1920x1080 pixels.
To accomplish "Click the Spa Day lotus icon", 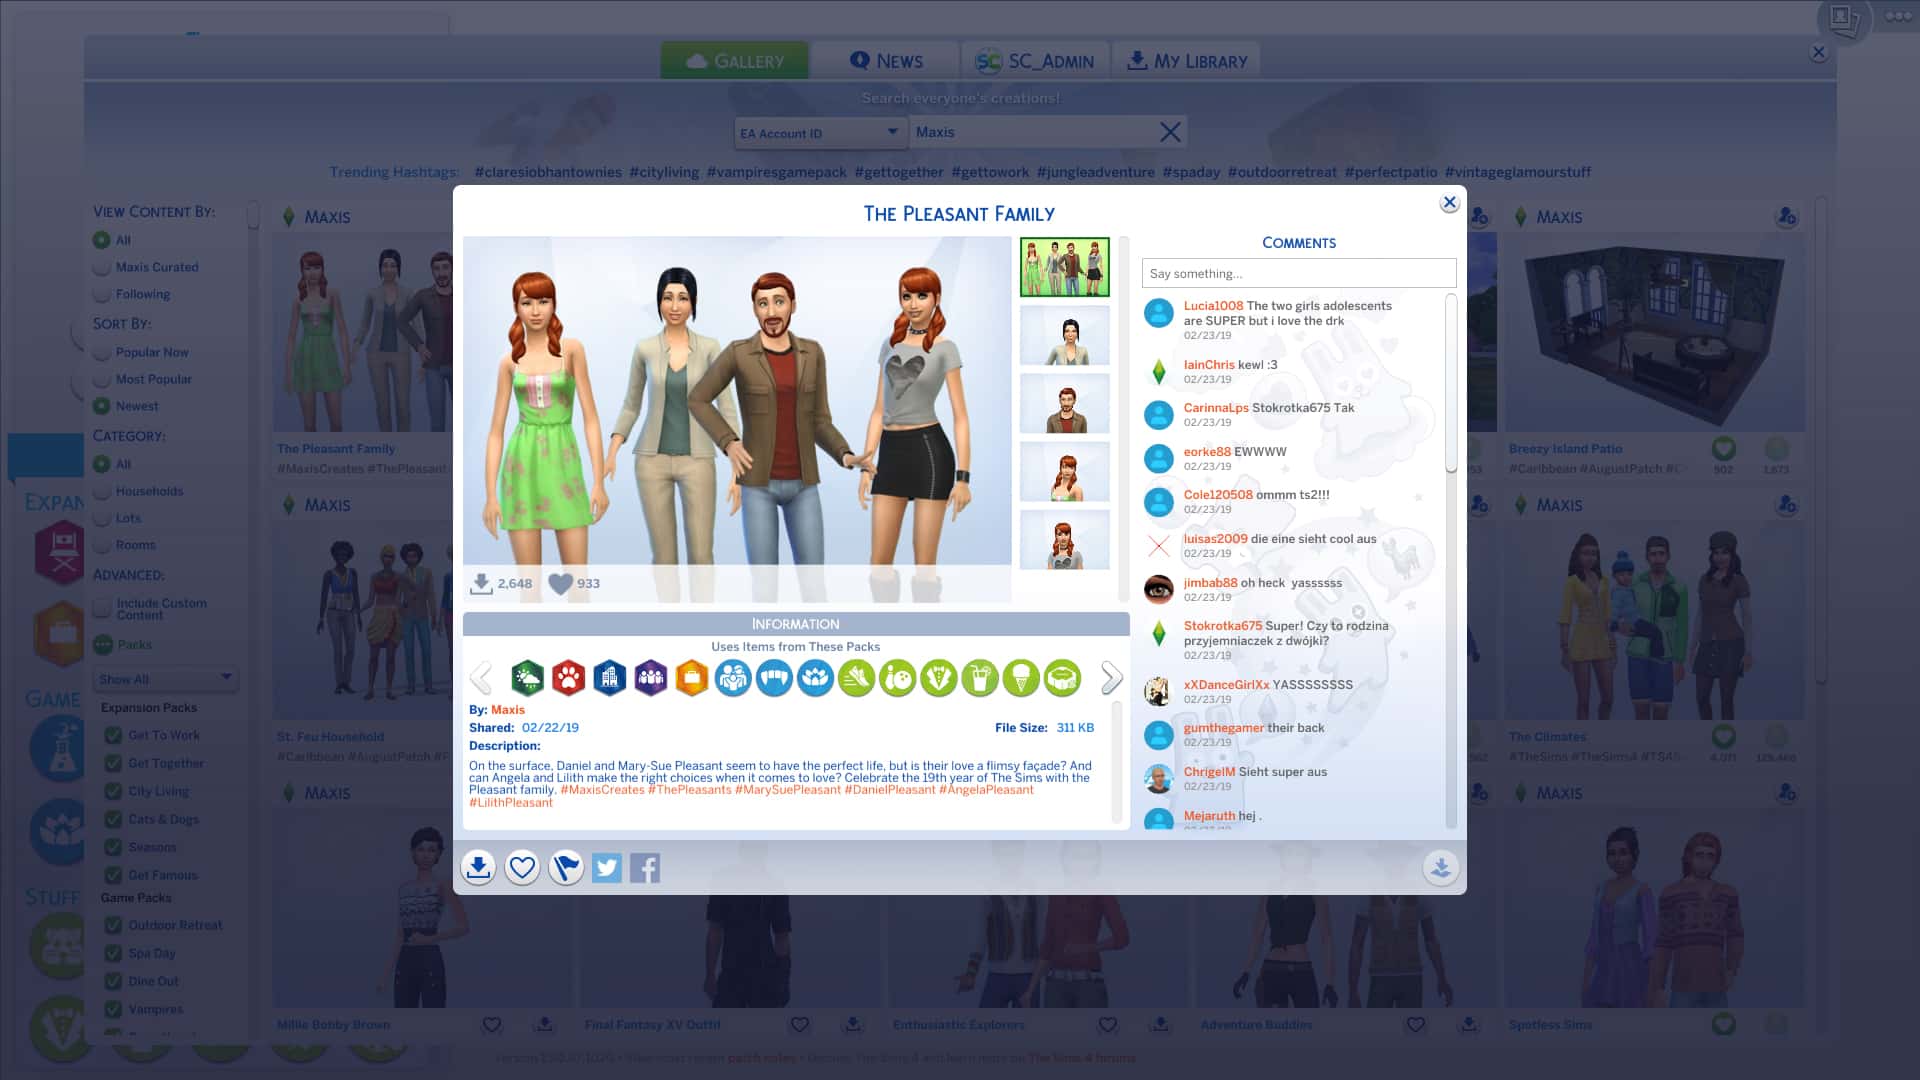I will point(815,678).
